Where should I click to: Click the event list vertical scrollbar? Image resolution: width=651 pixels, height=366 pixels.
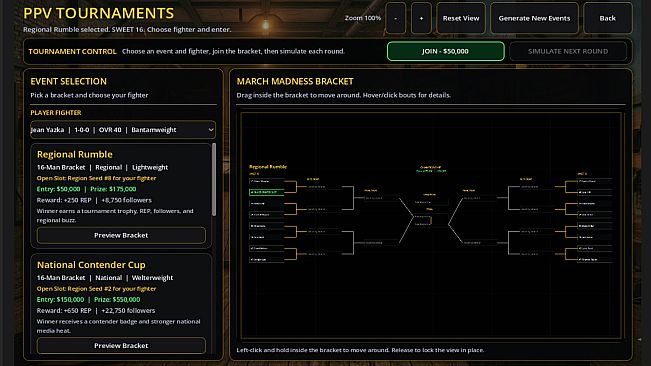214,179
